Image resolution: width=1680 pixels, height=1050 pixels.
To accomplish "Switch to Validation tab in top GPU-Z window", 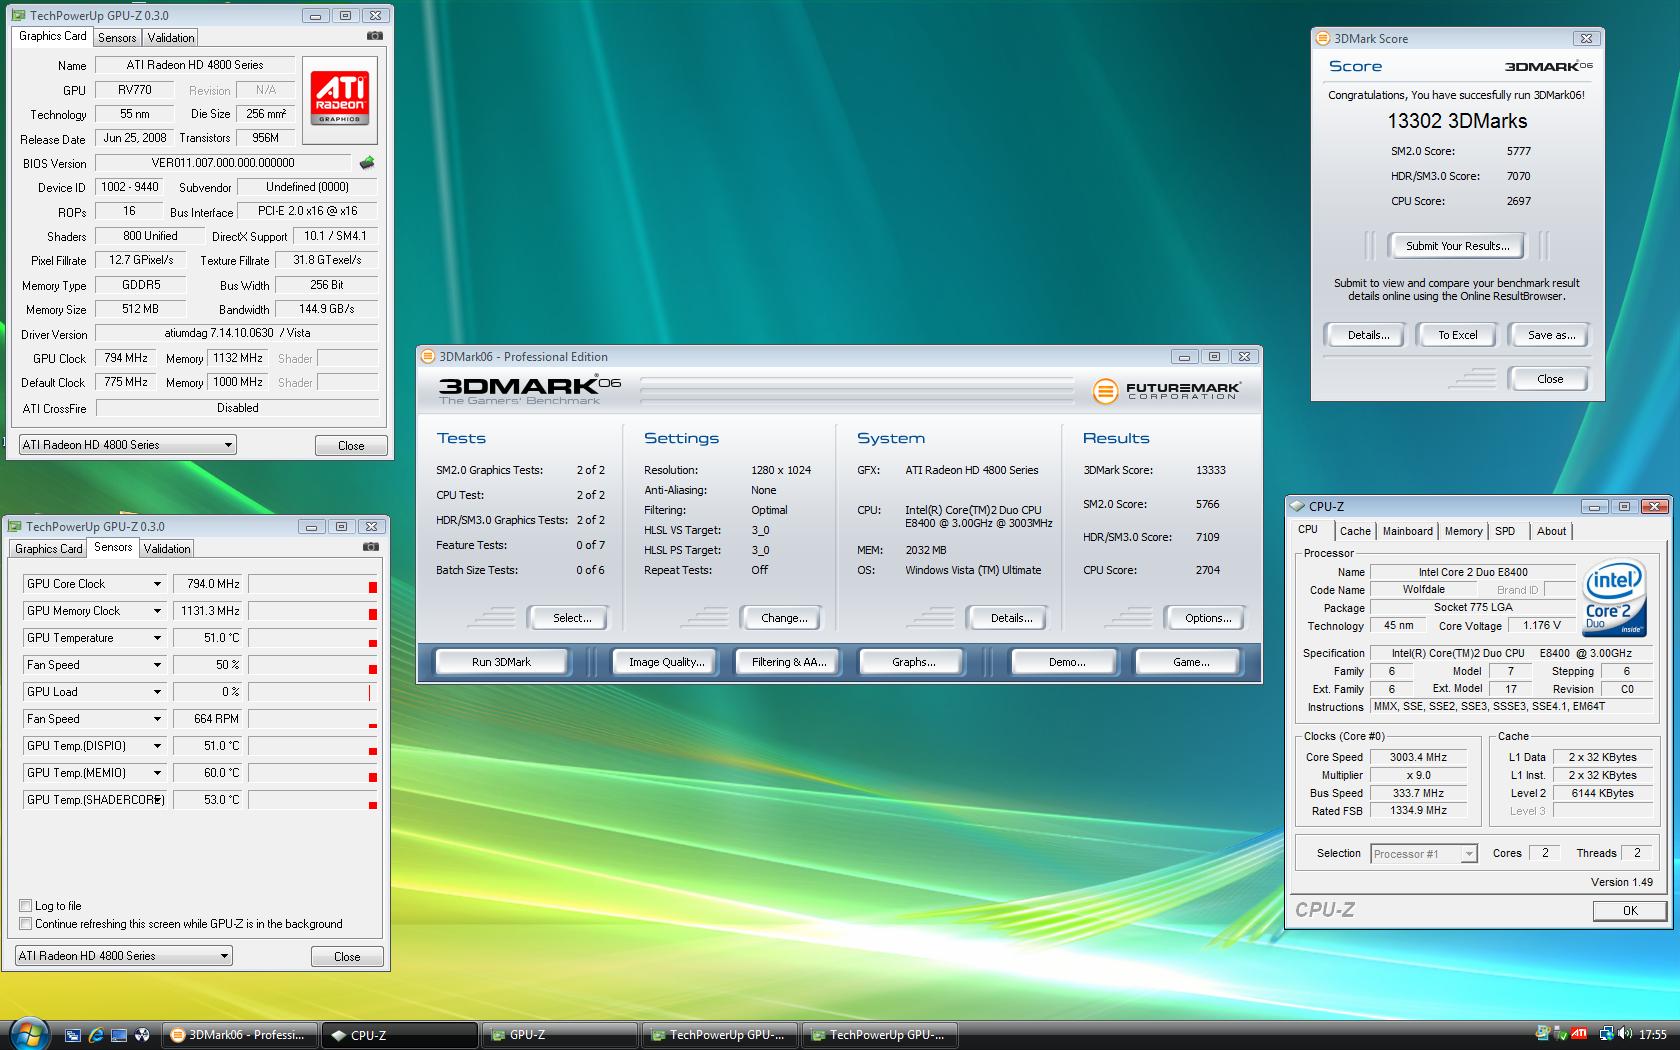I will coord(171,38).
